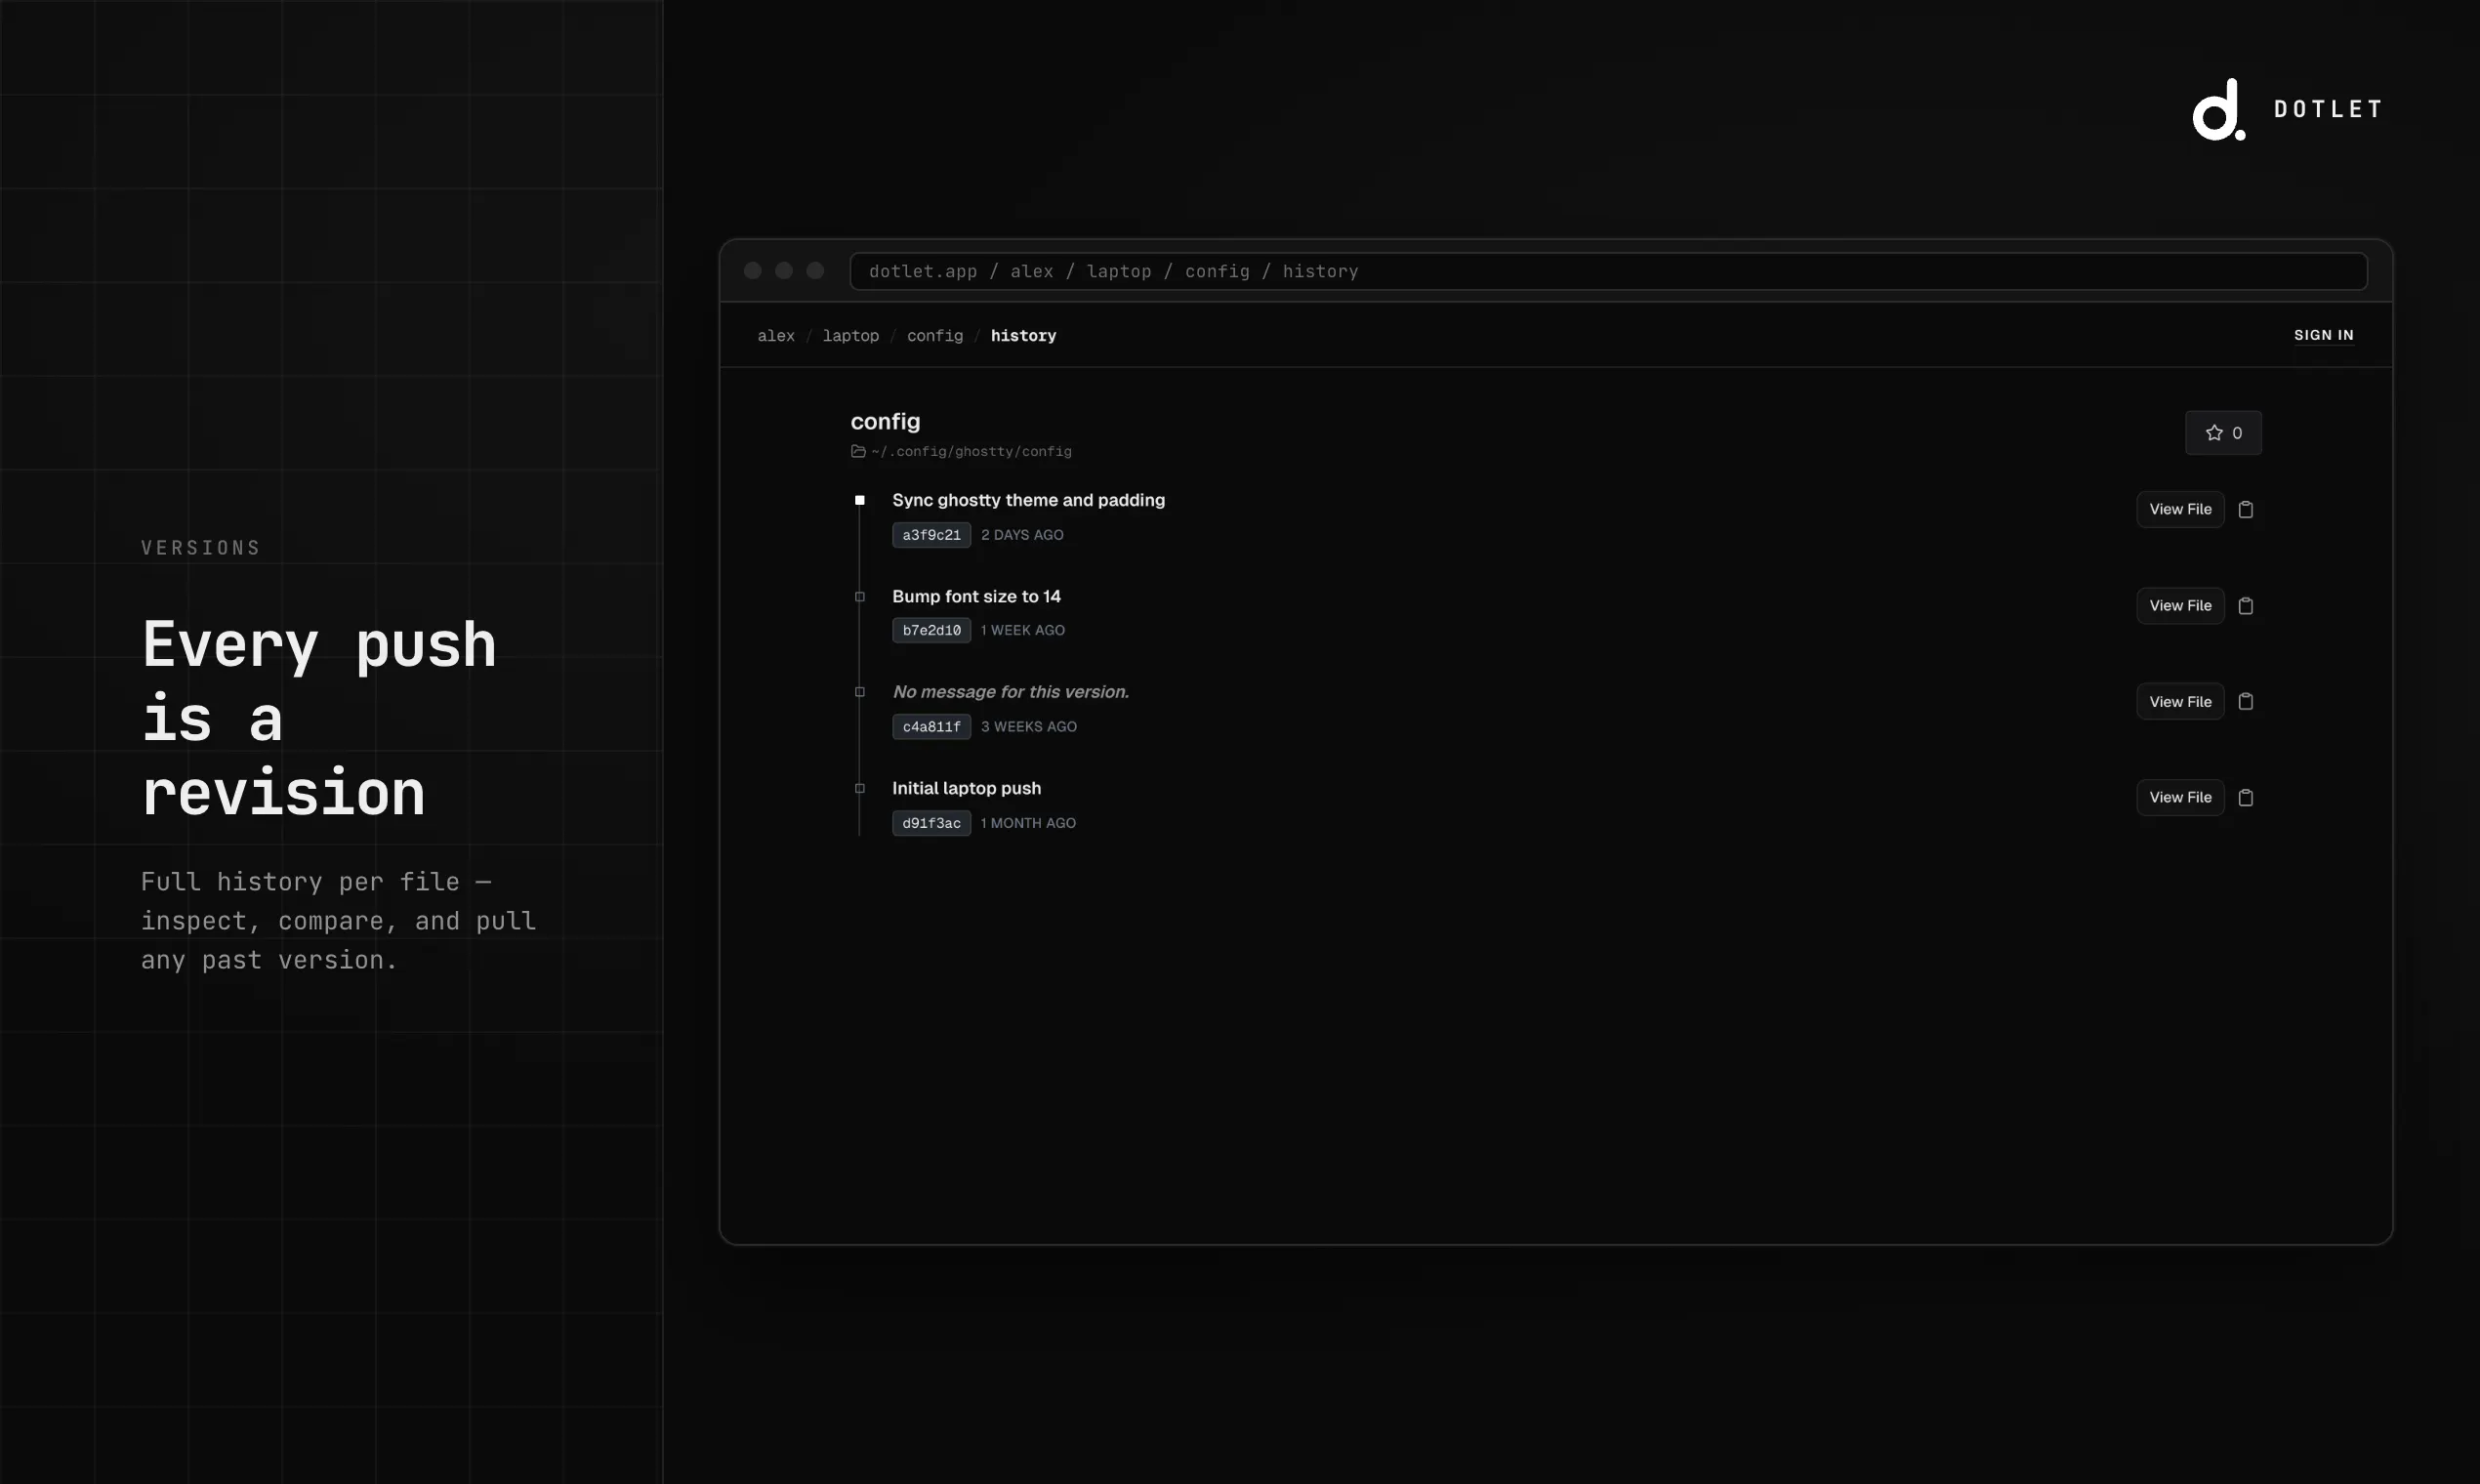View File for Sync ghostty theme revision
2480x1484 pixels.
pos(2181,510)
